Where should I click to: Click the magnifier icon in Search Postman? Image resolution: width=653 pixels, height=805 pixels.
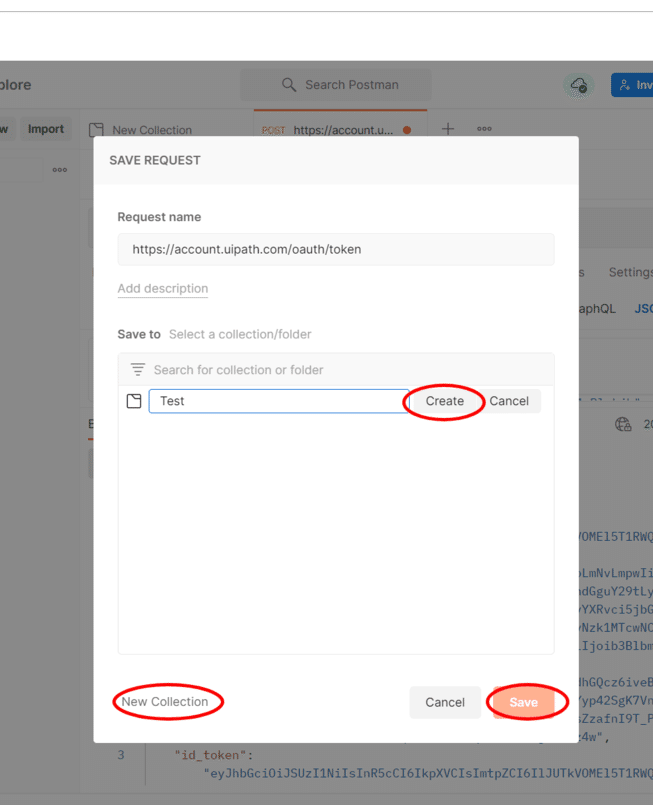coord(289,85)
